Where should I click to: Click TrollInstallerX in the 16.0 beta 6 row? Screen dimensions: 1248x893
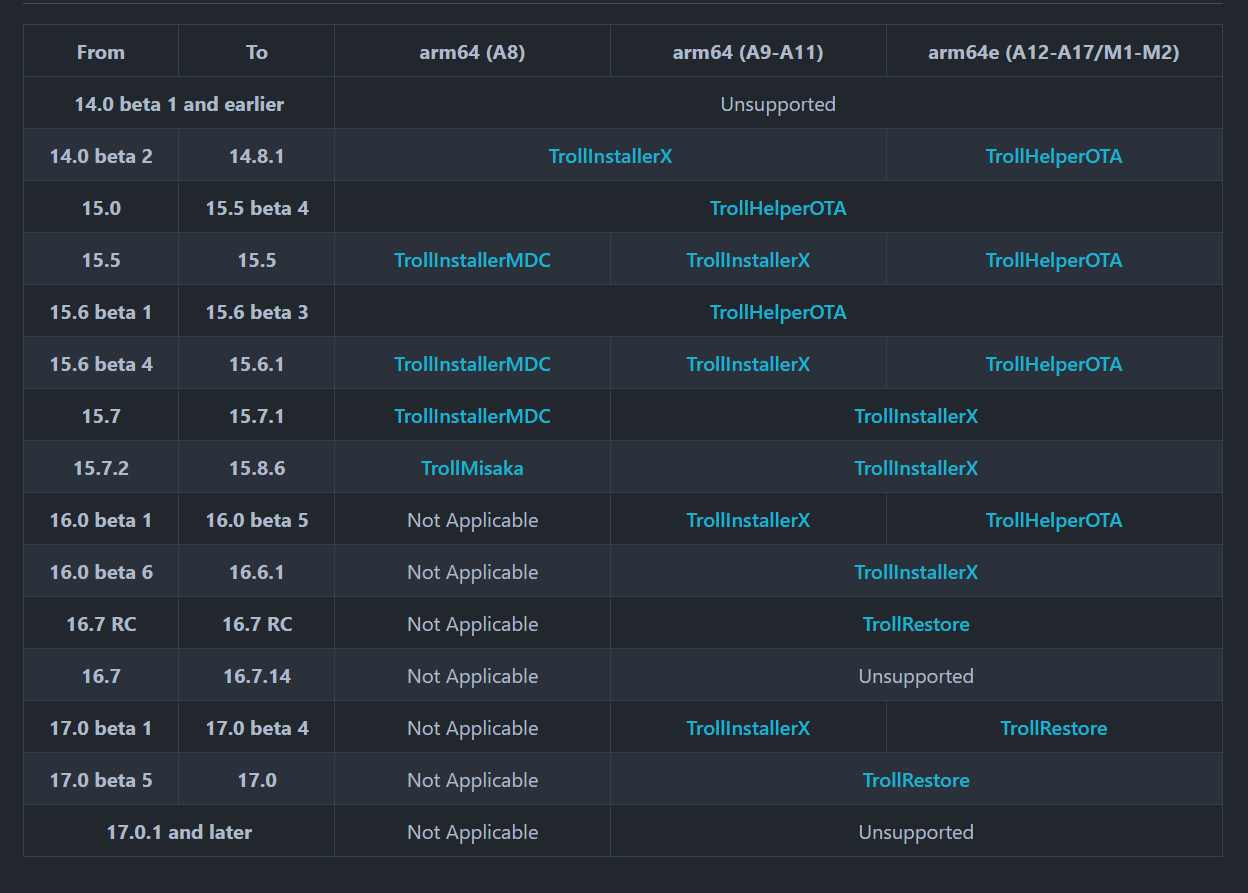point(915,572)
